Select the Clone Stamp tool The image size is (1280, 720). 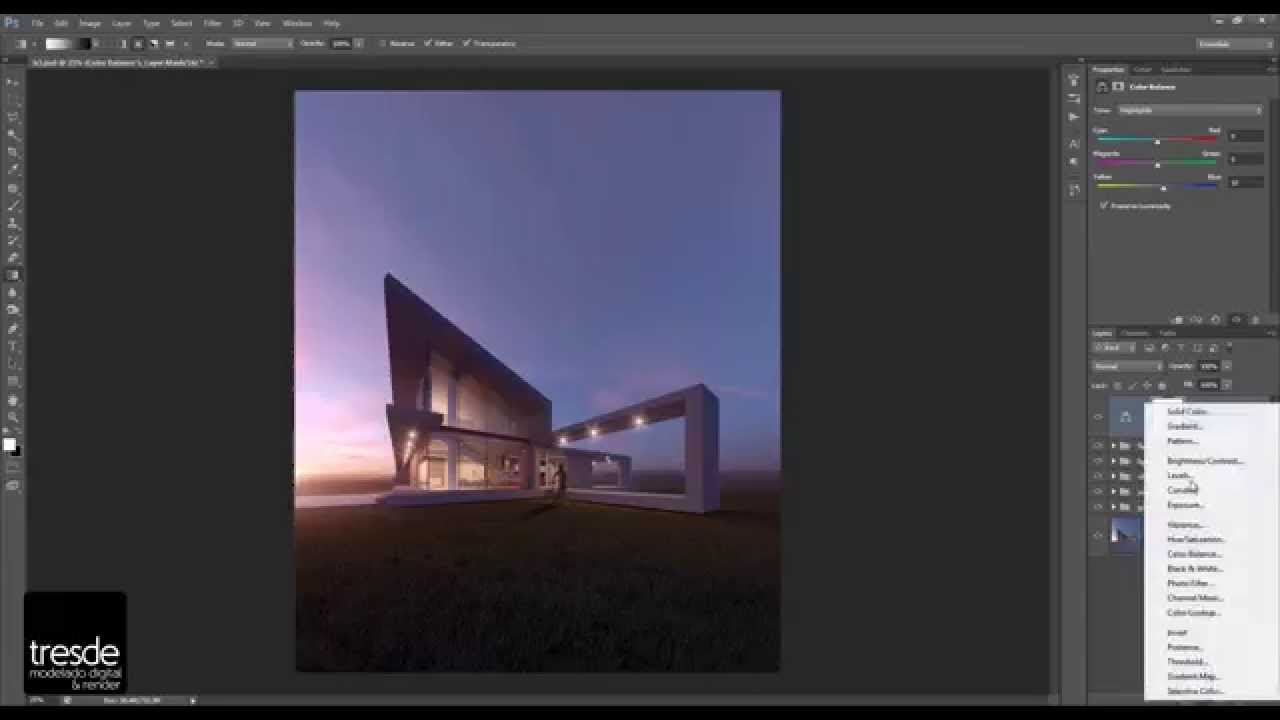click(x=13, y=223)
